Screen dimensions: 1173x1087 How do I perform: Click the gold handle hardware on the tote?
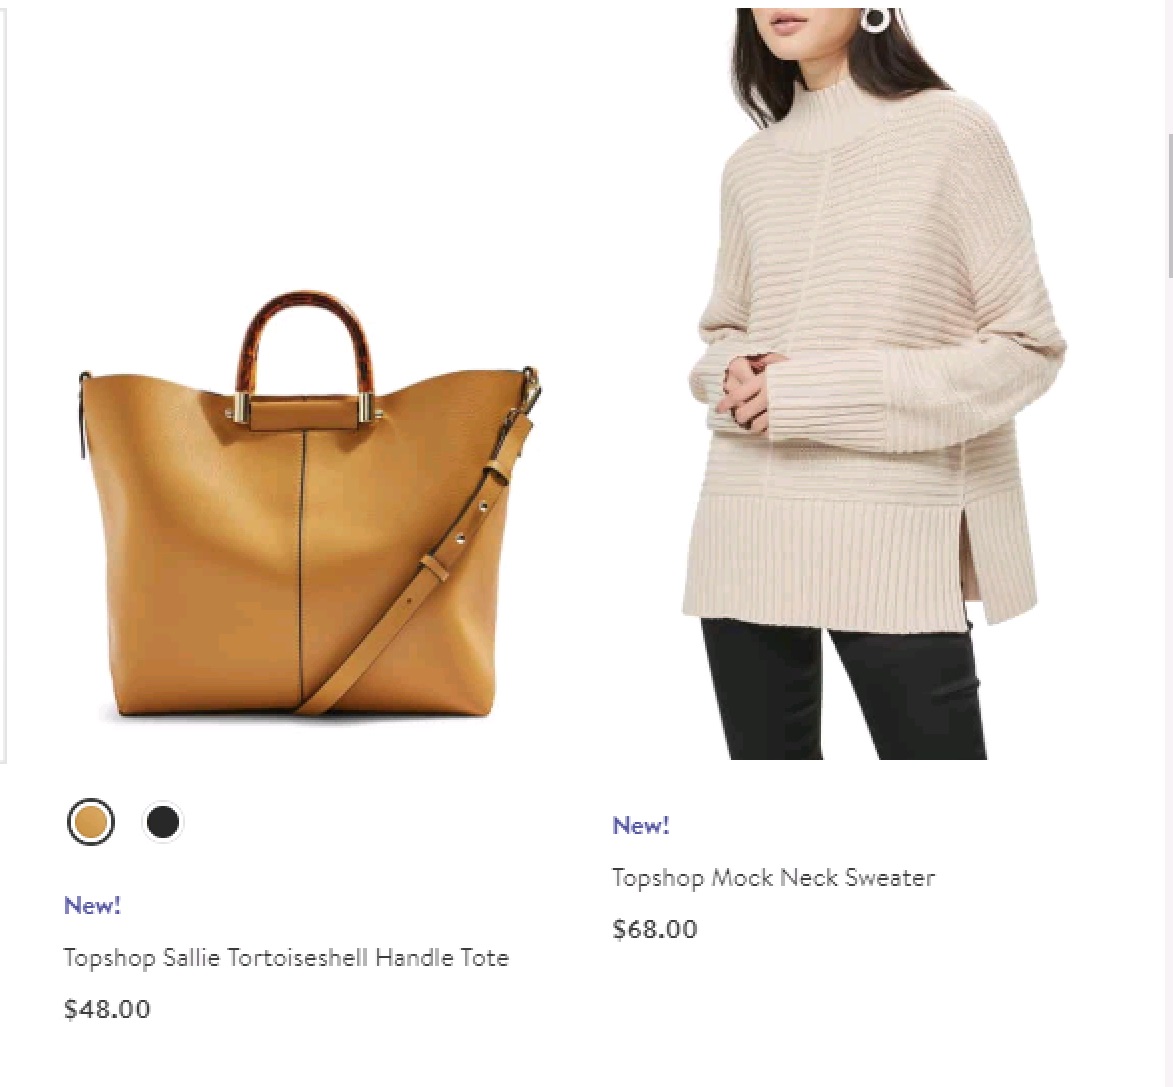pyautogui.click(x=304, y=408)
